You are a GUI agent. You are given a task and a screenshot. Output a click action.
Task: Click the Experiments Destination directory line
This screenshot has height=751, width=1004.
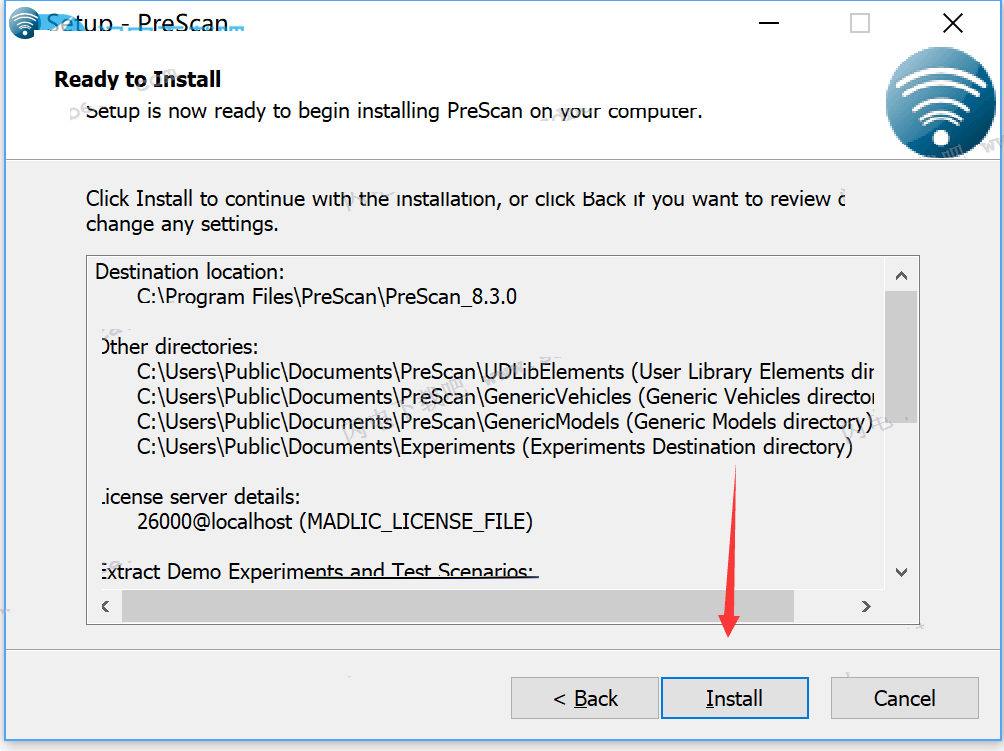click(495, 447)
